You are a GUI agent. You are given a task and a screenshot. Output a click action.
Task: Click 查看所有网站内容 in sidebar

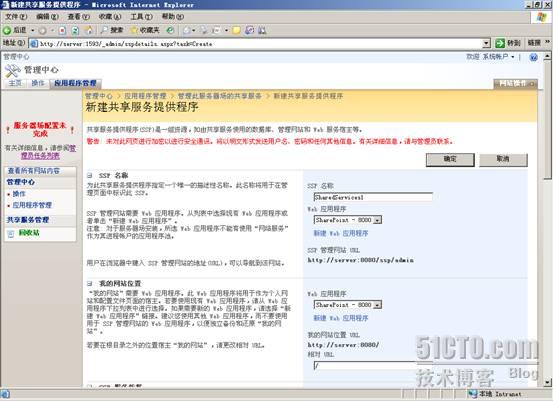coord(34,171)
